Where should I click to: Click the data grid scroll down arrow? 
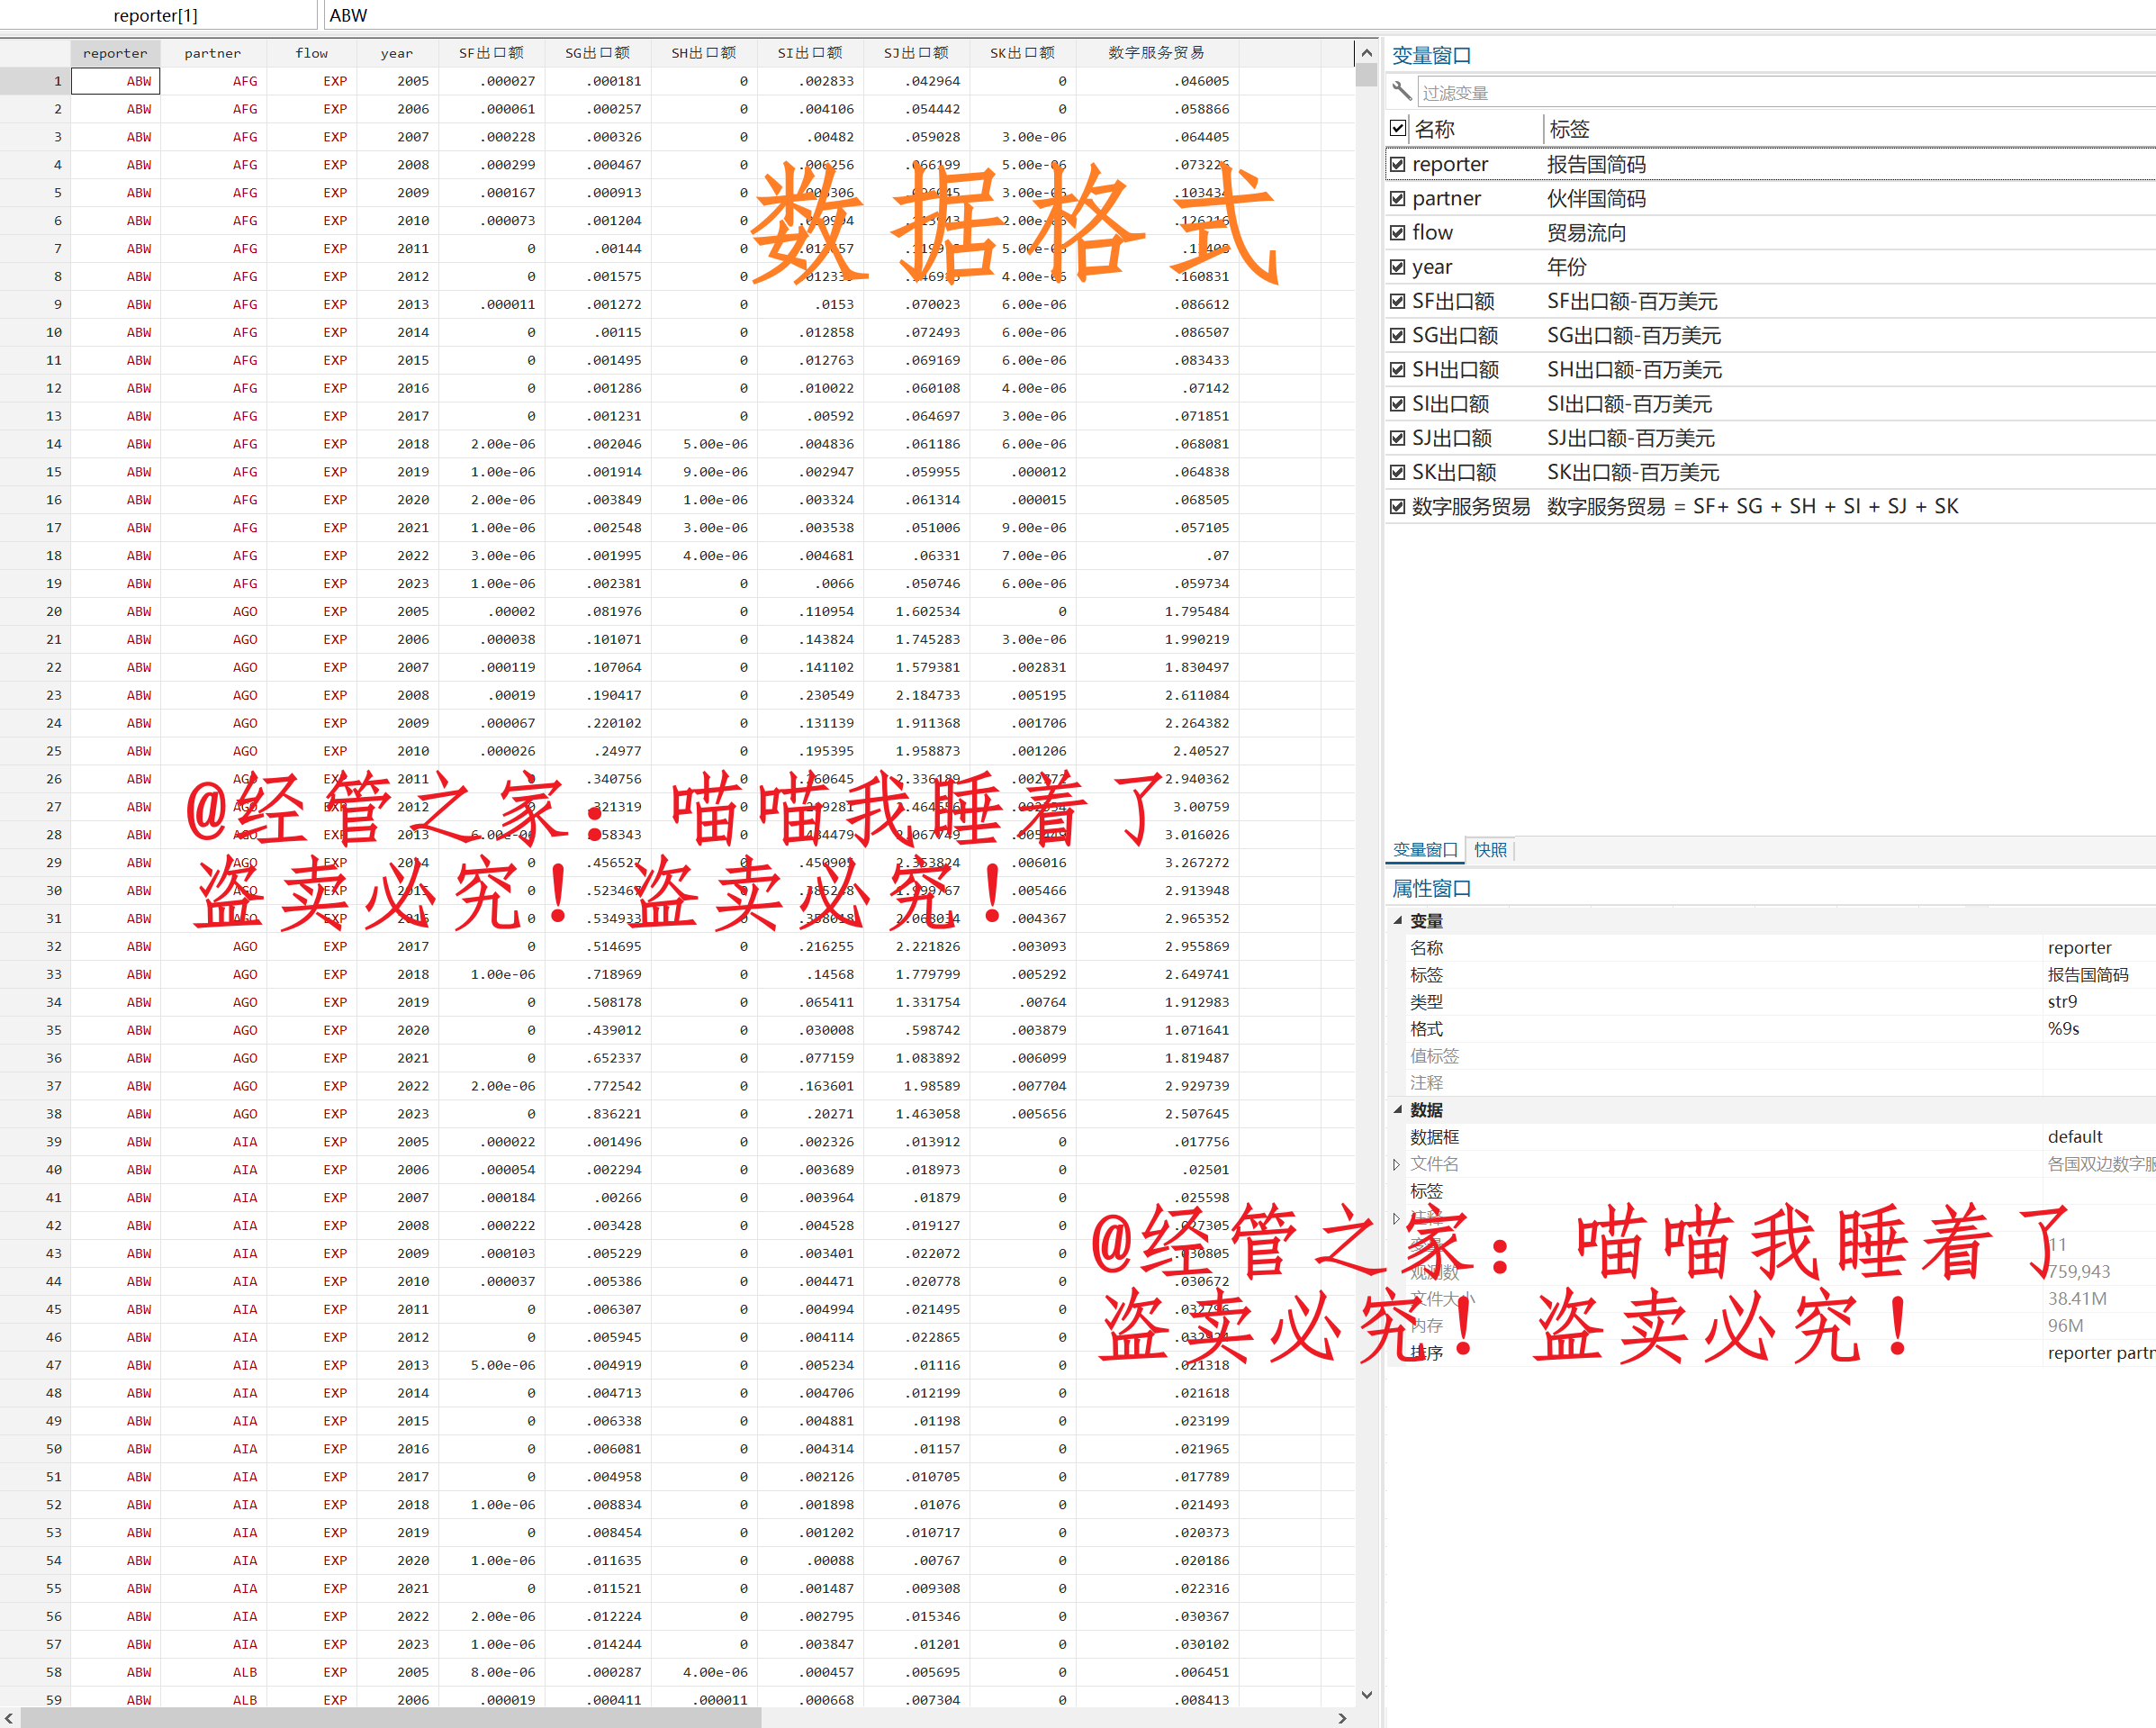[x=1366, y=1695]
